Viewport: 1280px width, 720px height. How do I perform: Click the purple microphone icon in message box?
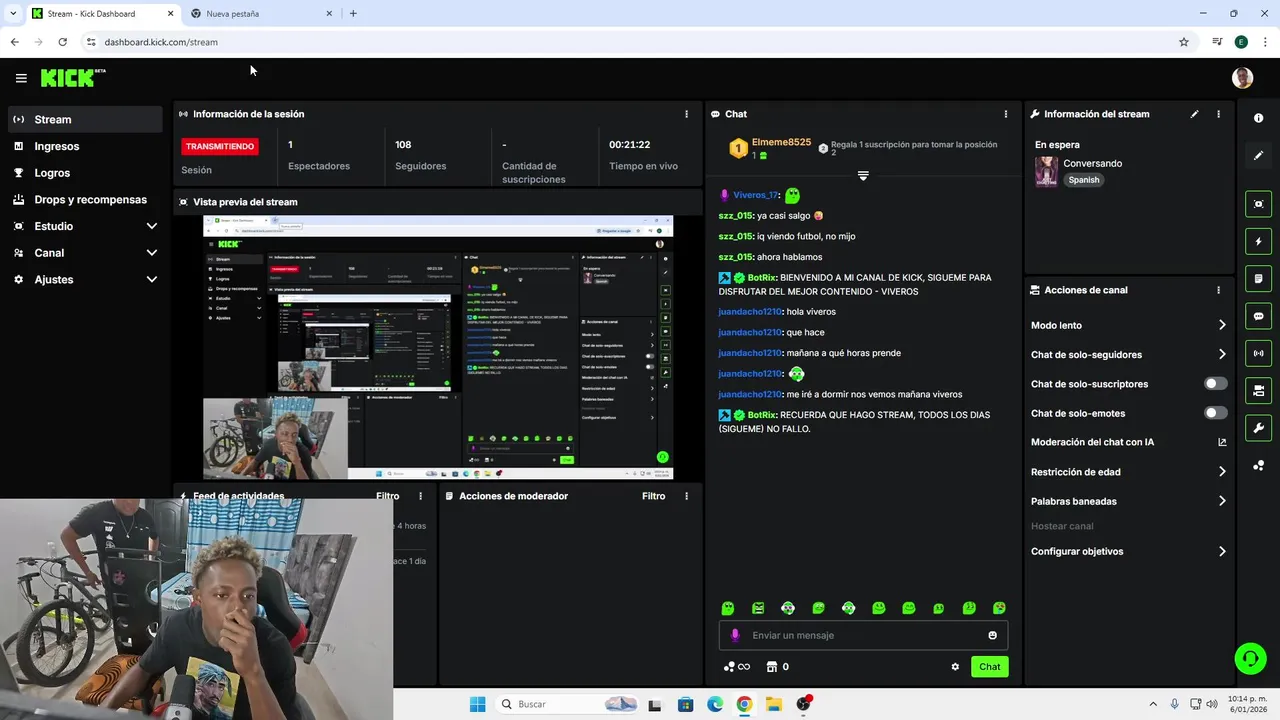735,635
